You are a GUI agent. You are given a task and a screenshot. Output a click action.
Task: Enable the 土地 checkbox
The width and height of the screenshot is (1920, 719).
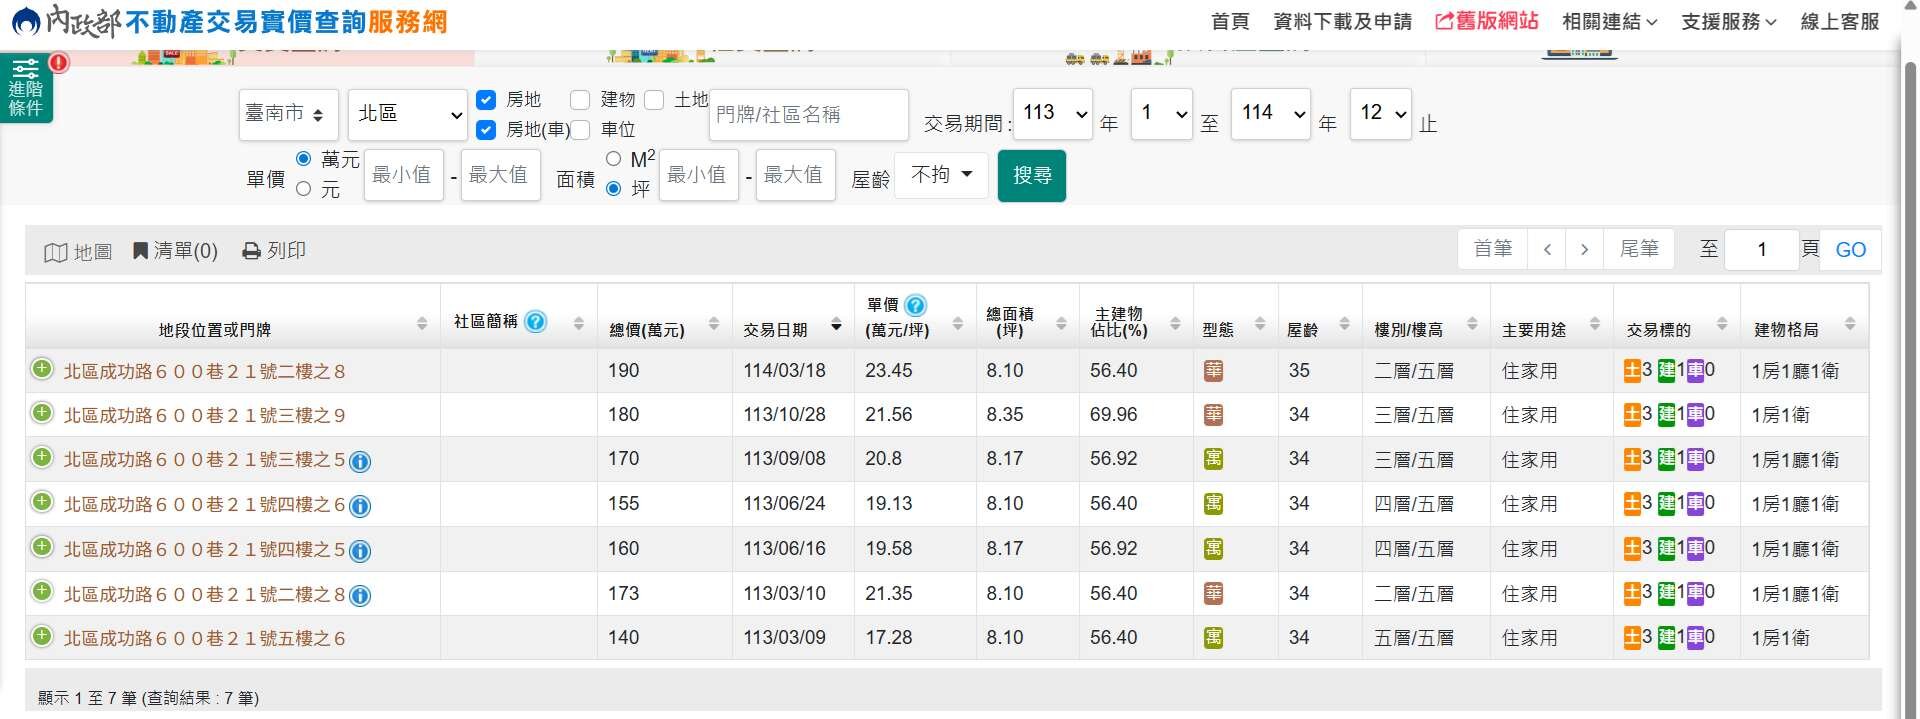point(654,100)
